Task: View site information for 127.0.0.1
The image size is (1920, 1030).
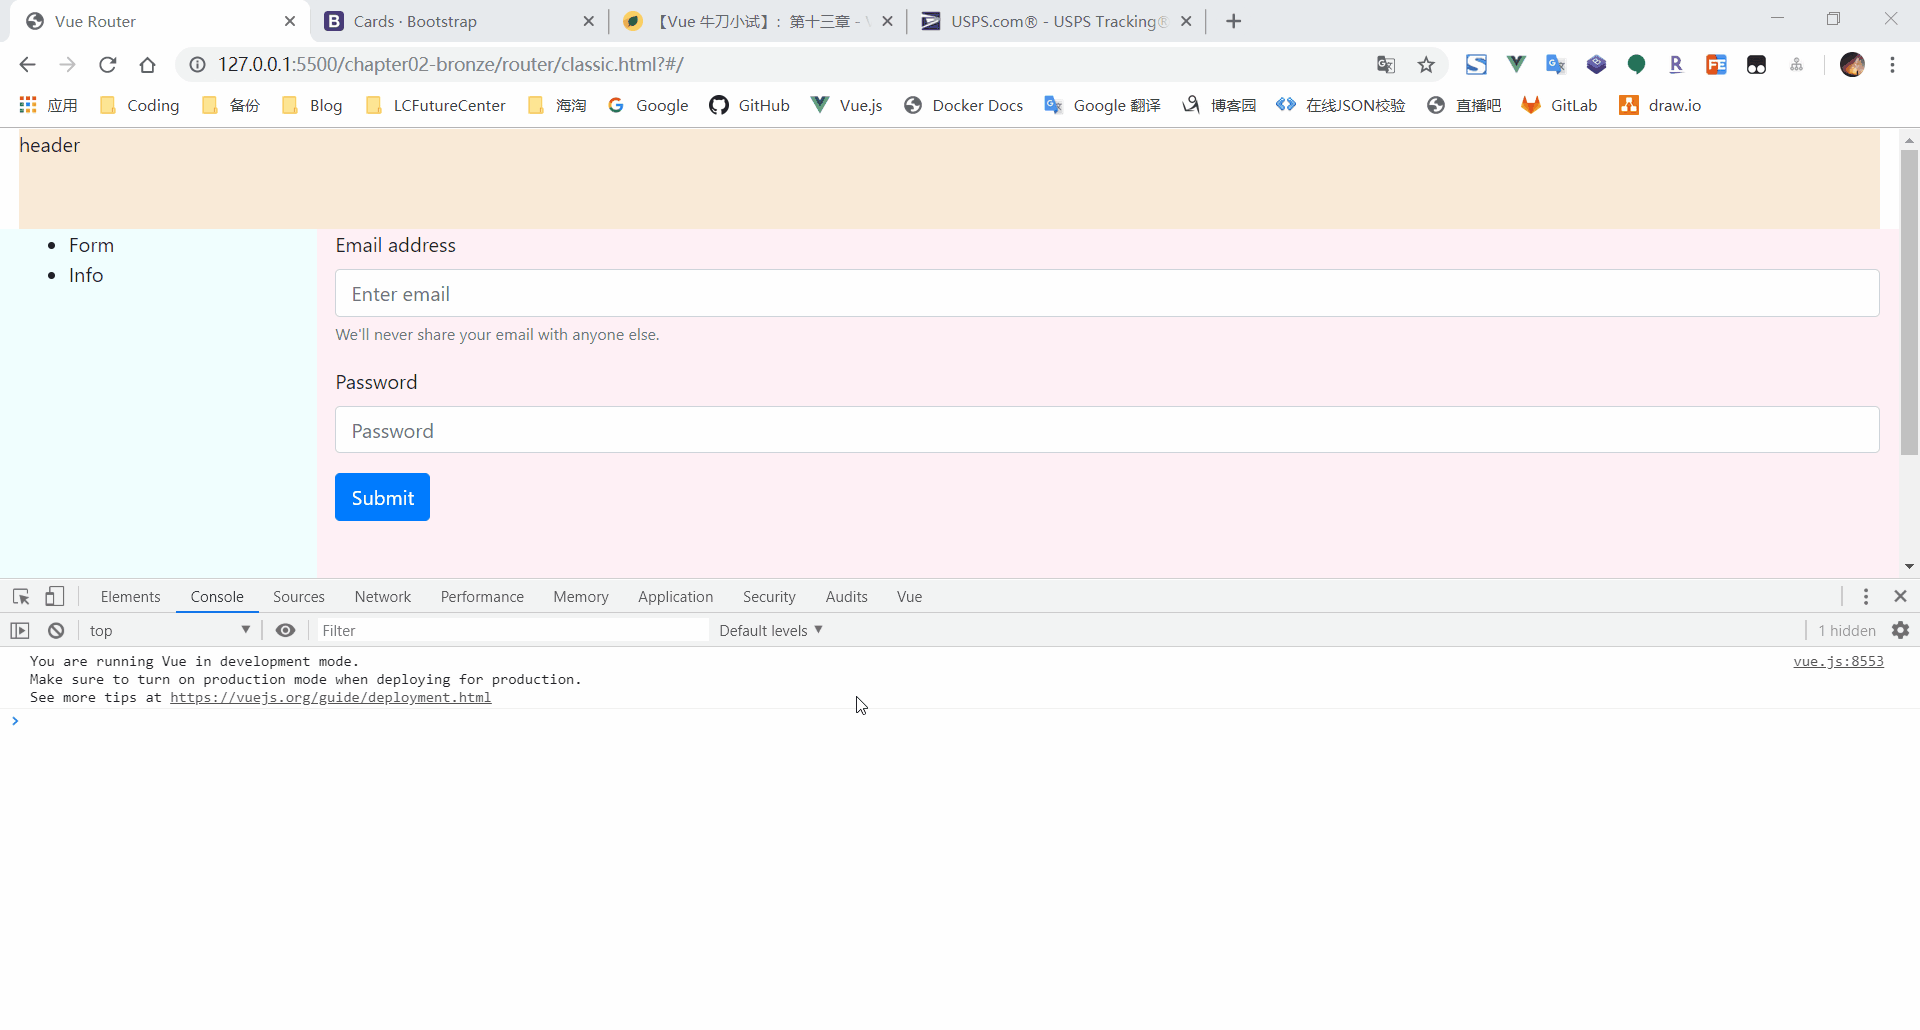Action: coord(198,65)
